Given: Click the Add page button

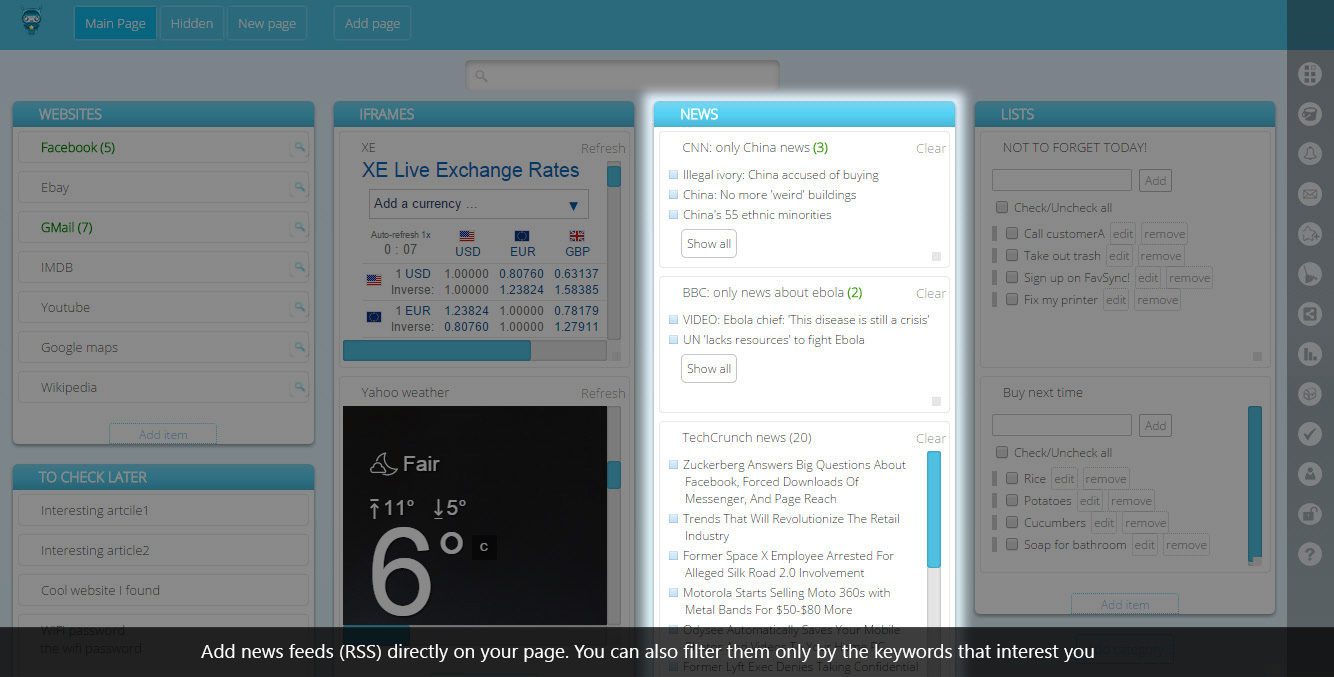Looking at the screenshot, I should coord(372,23).
